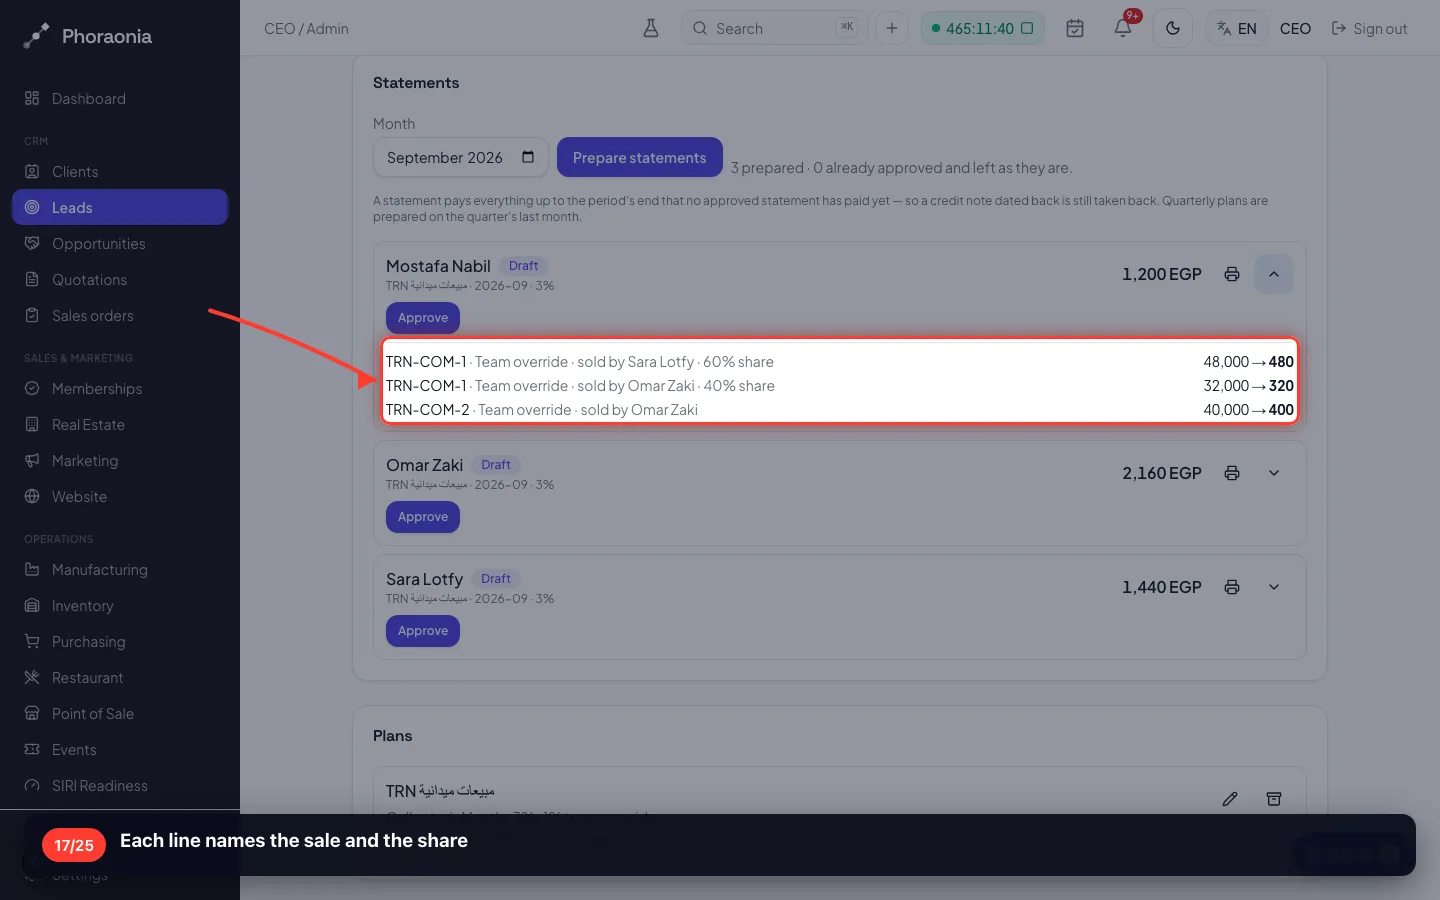The image size is (1440, 900).
Task: Open Point of Sale module
Action: [x=120, y=713]
